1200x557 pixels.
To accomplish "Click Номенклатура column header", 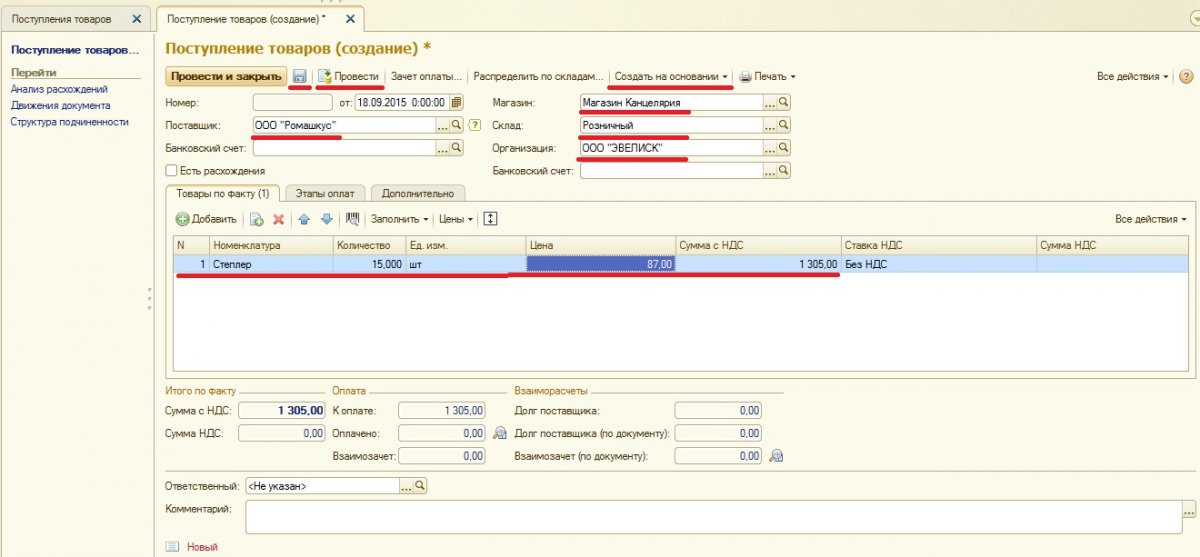I will [271, 245].
